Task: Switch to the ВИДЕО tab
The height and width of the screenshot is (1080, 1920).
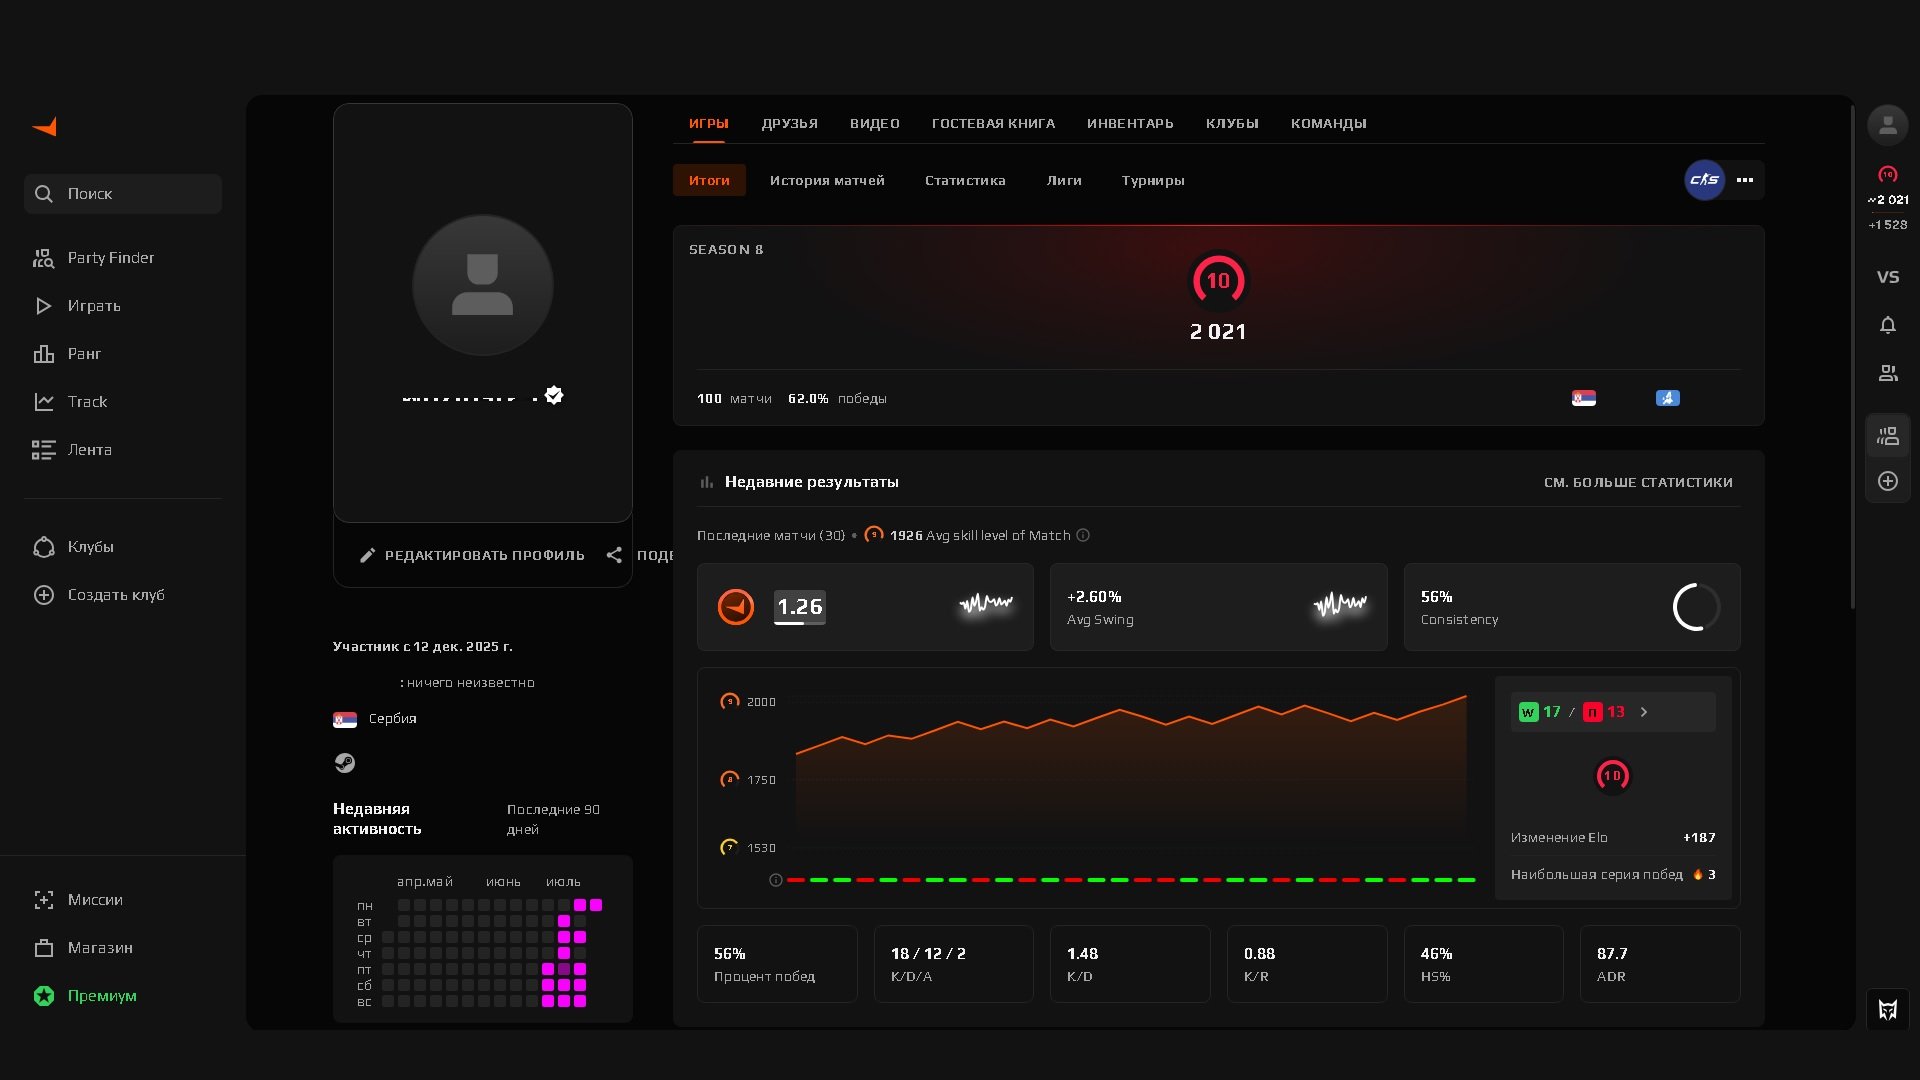Action: (x=875, y=124)
